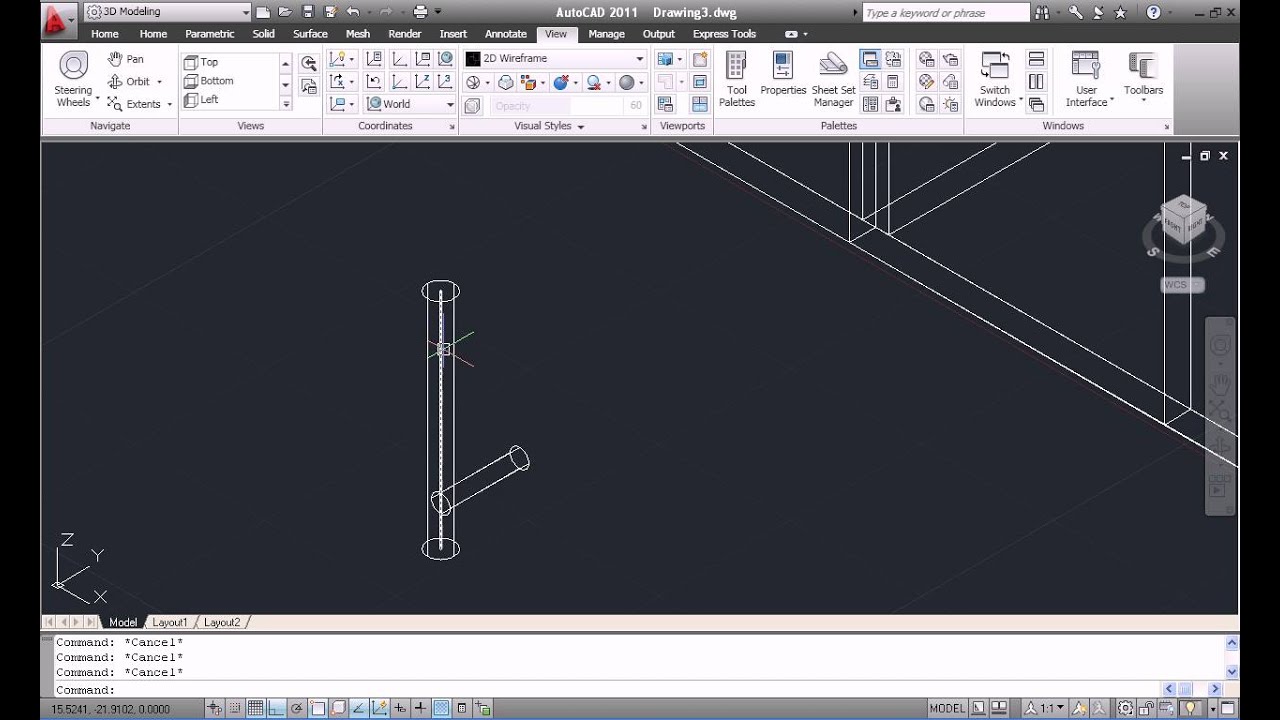Viewport: 1280px width, 720px height.
Task: Switch to the Layout2 tab
Action: (x=222, y=622)
